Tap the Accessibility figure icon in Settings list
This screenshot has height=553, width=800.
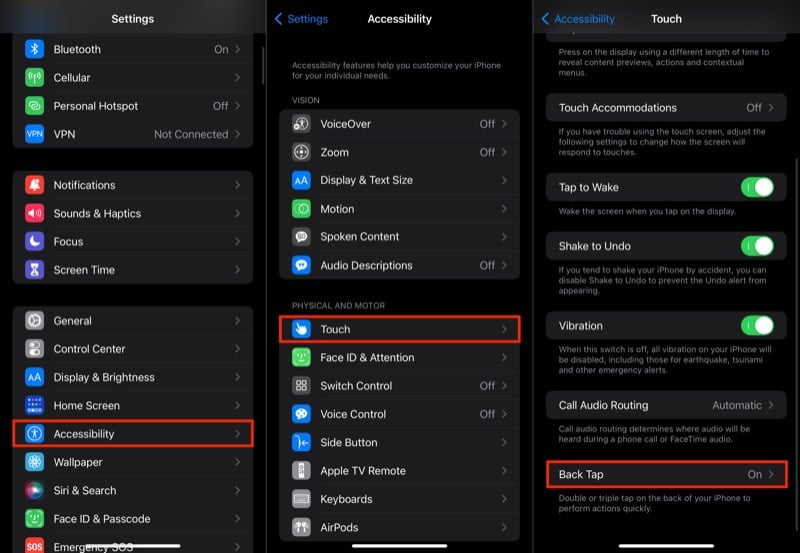click(x=35, y=434)
